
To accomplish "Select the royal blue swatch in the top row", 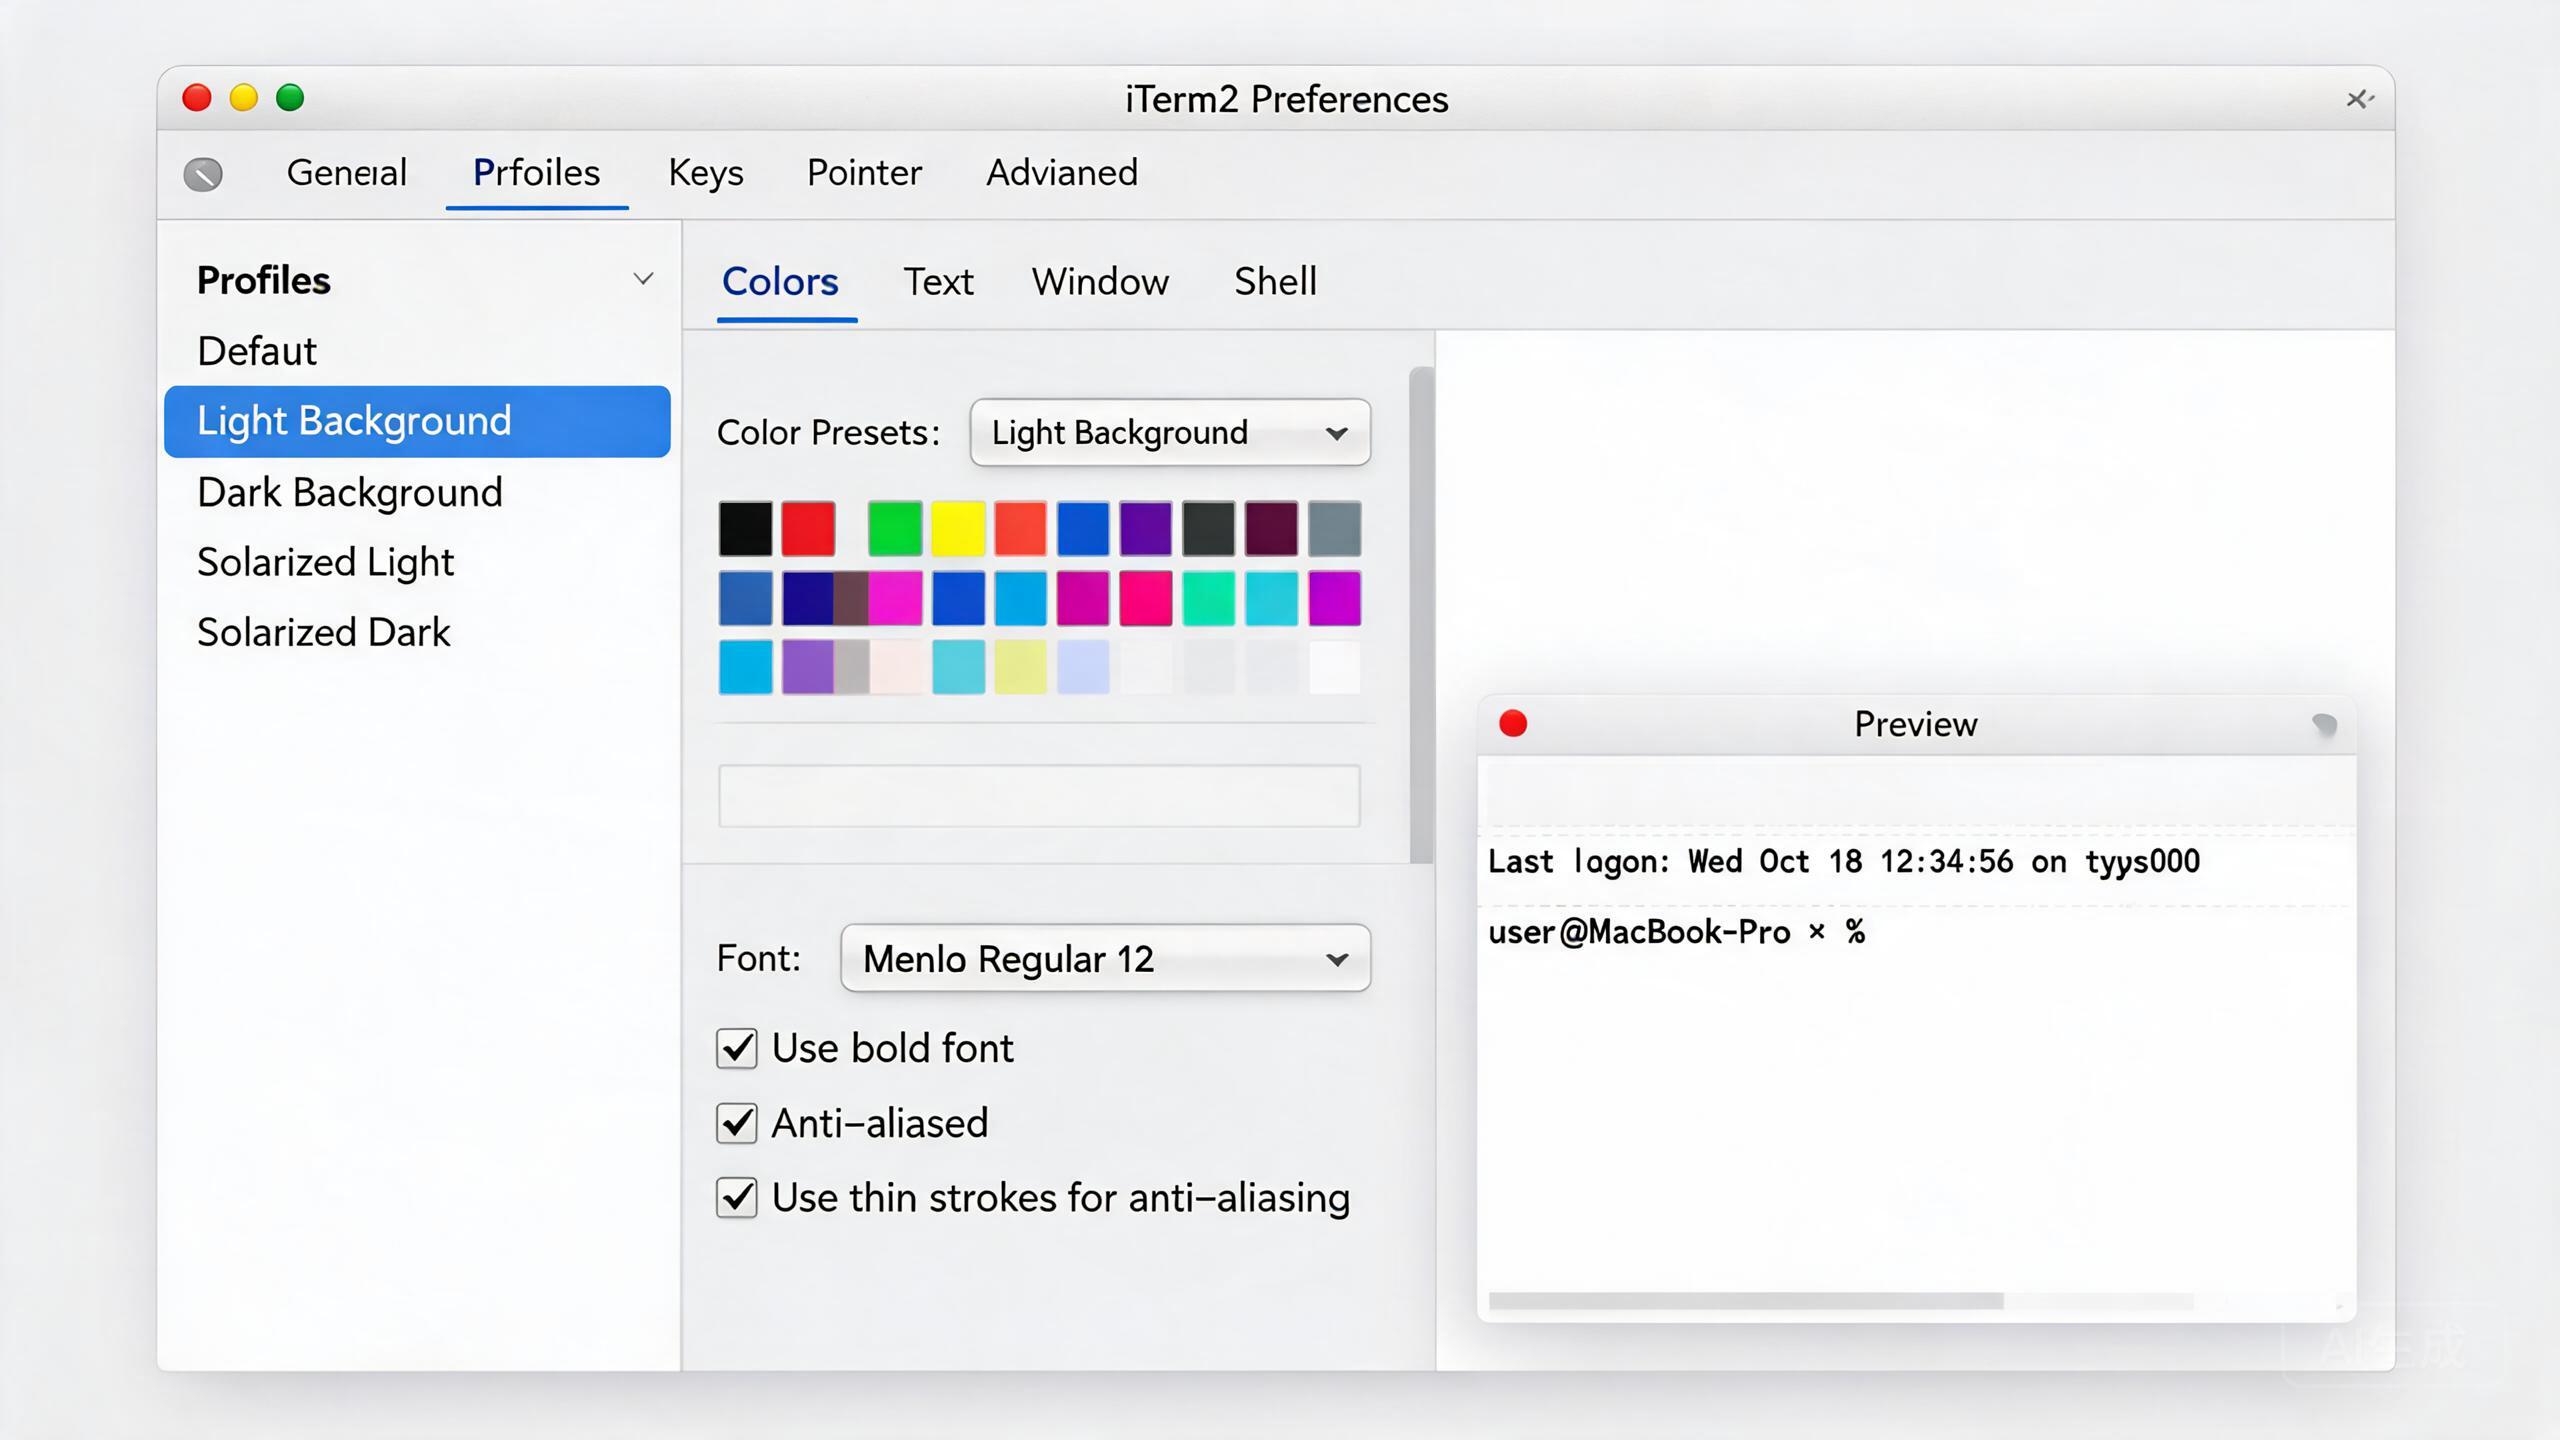I will 1083,528.
